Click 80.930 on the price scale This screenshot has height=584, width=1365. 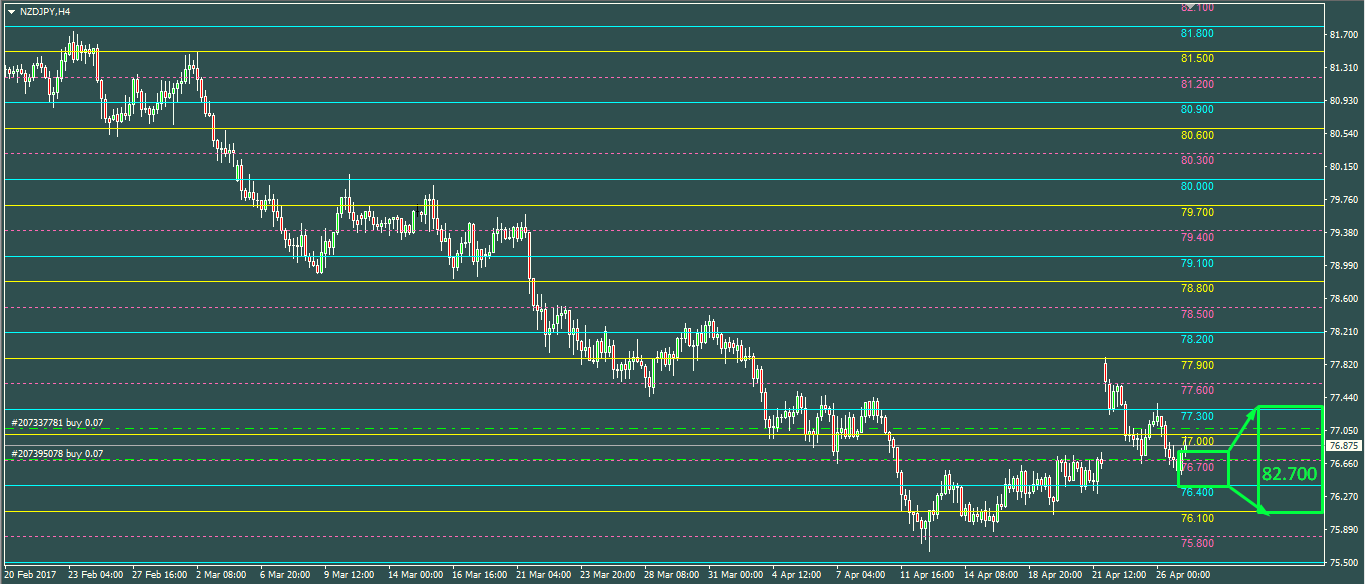point(1345,101)
